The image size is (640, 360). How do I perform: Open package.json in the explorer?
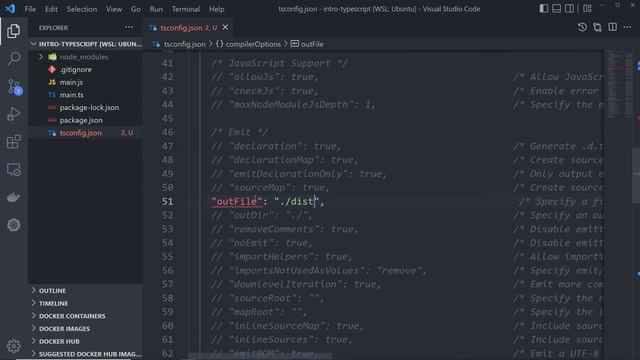click(x=86, y=120)
